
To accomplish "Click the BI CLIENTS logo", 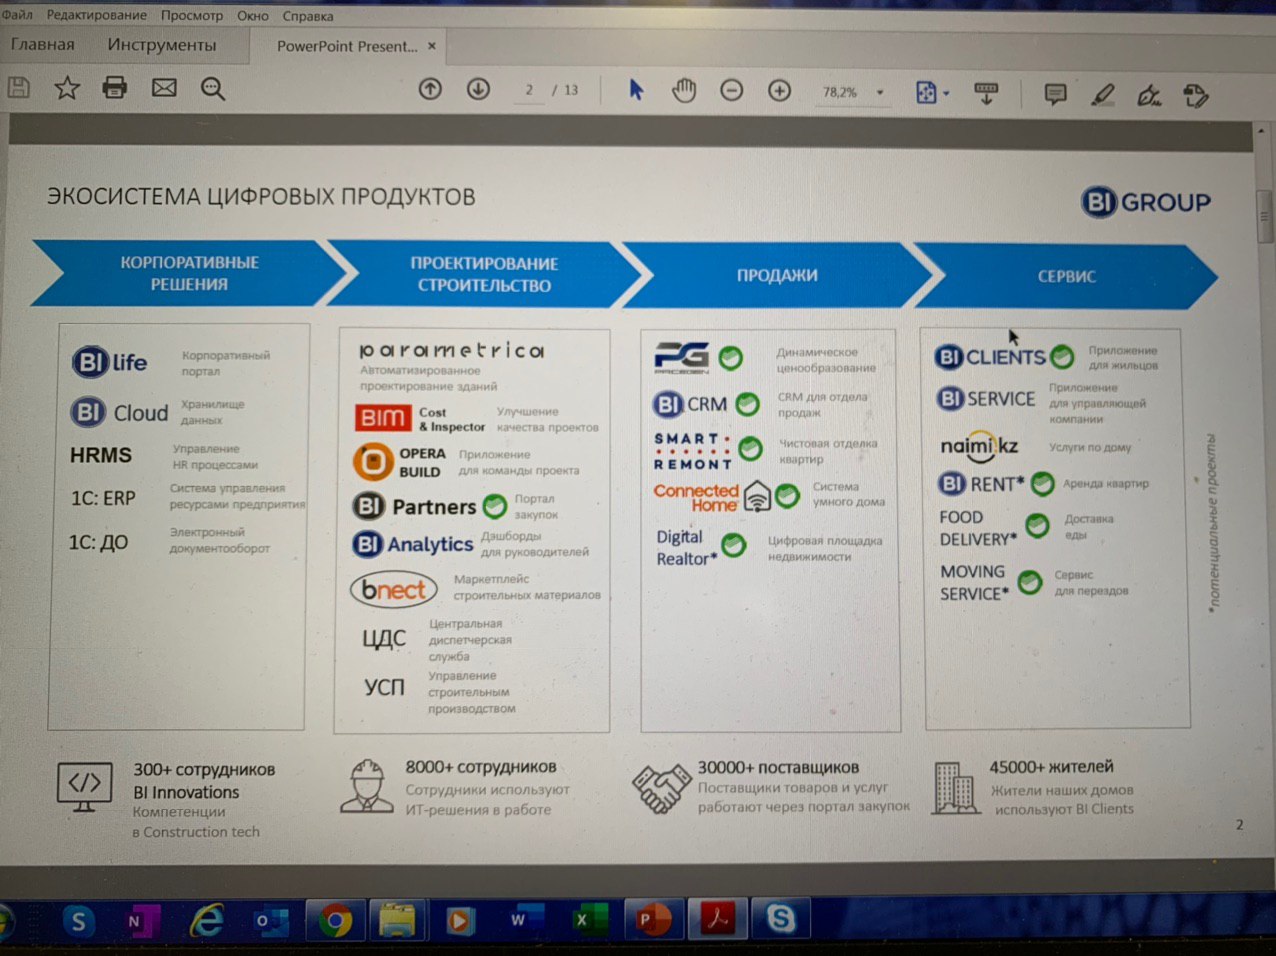I will [x=990, y=357].
